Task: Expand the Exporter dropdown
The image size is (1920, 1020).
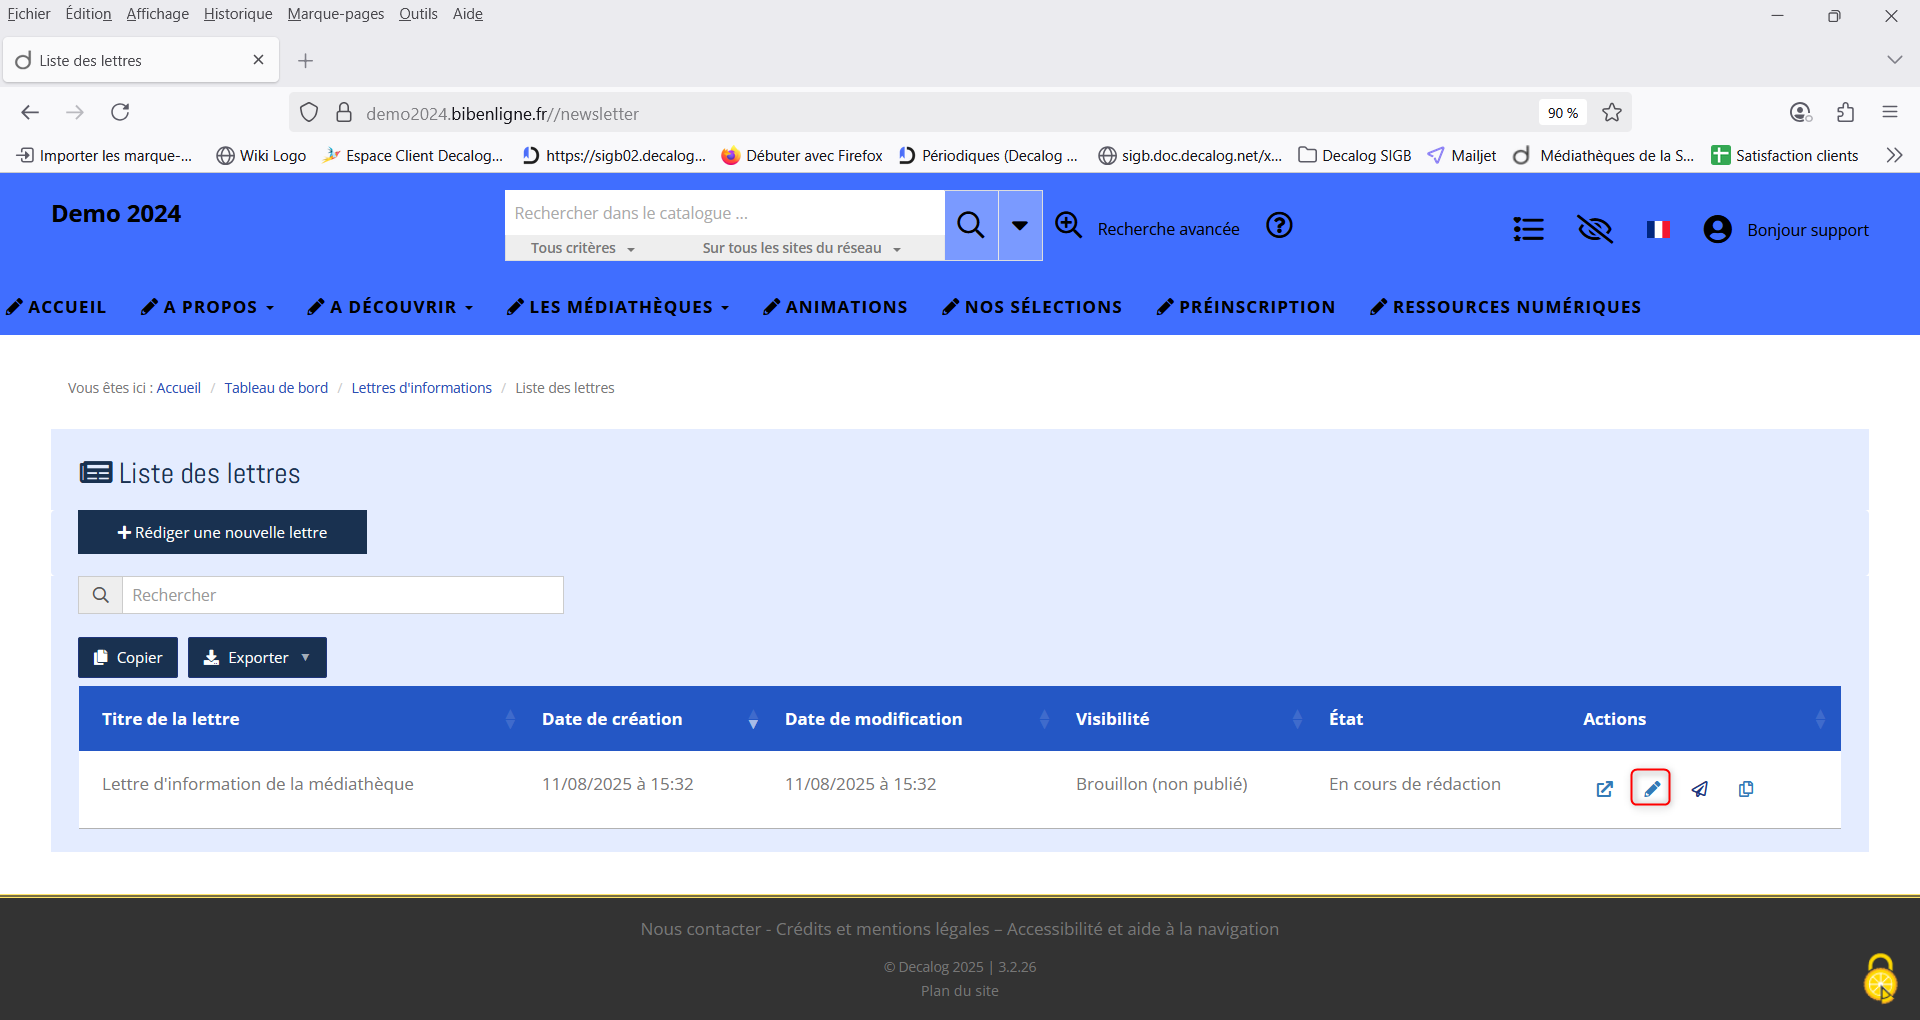Action: tap(257, 658)
